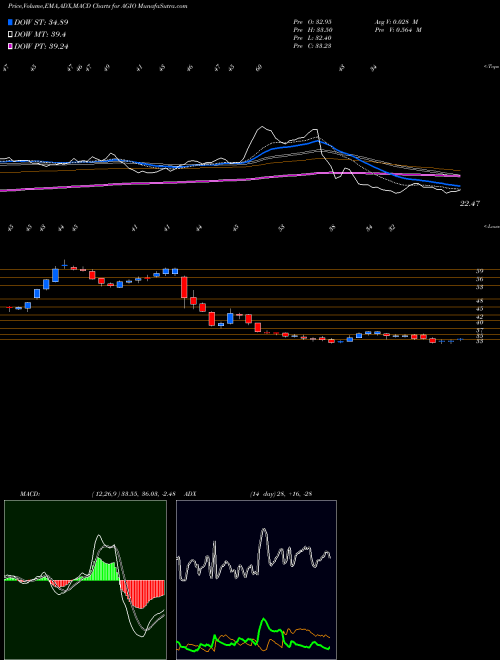
Task: Click the 39 price axis label
Action: pos(479,271)
